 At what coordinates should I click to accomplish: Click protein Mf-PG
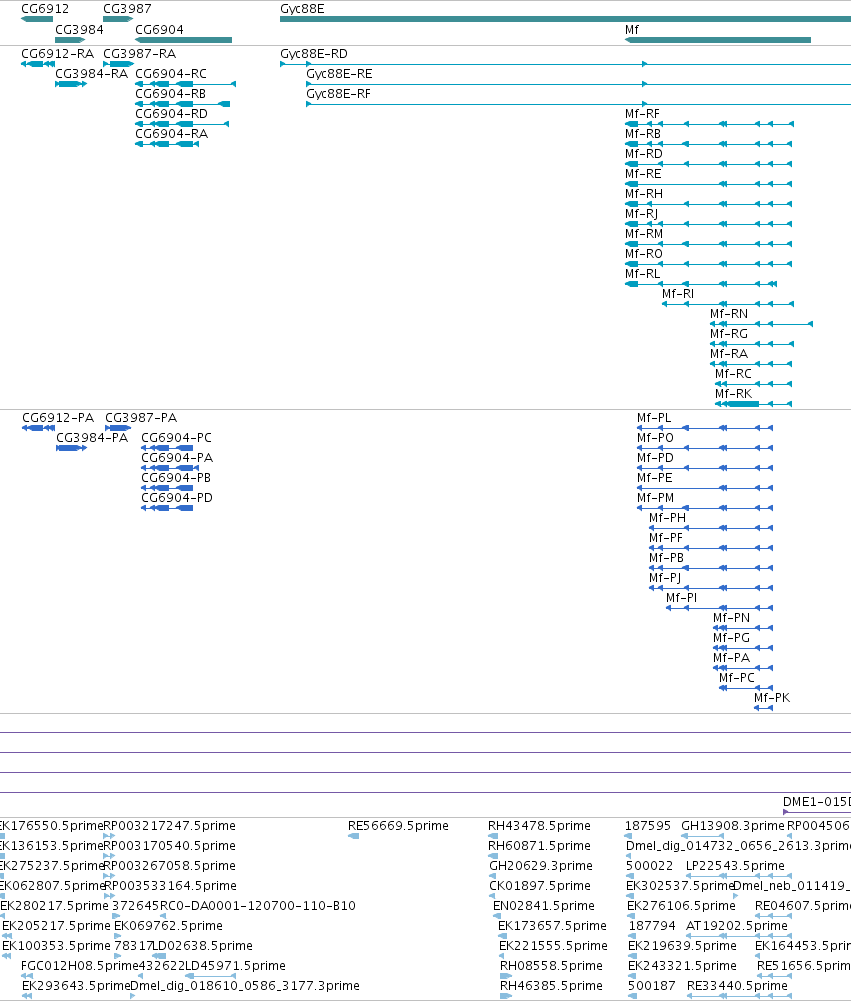[x=731, y=638]
